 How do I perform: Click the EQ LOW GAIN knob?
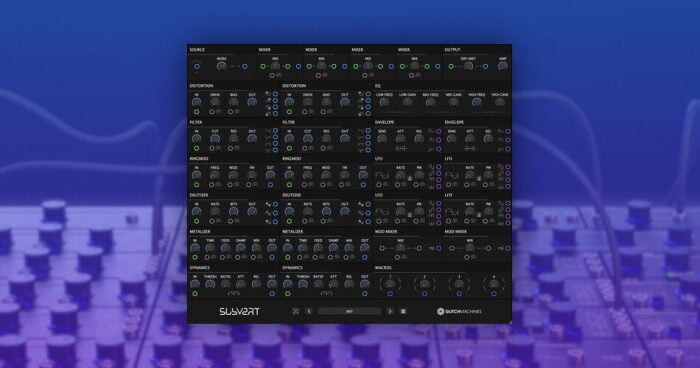coord(407,103)
